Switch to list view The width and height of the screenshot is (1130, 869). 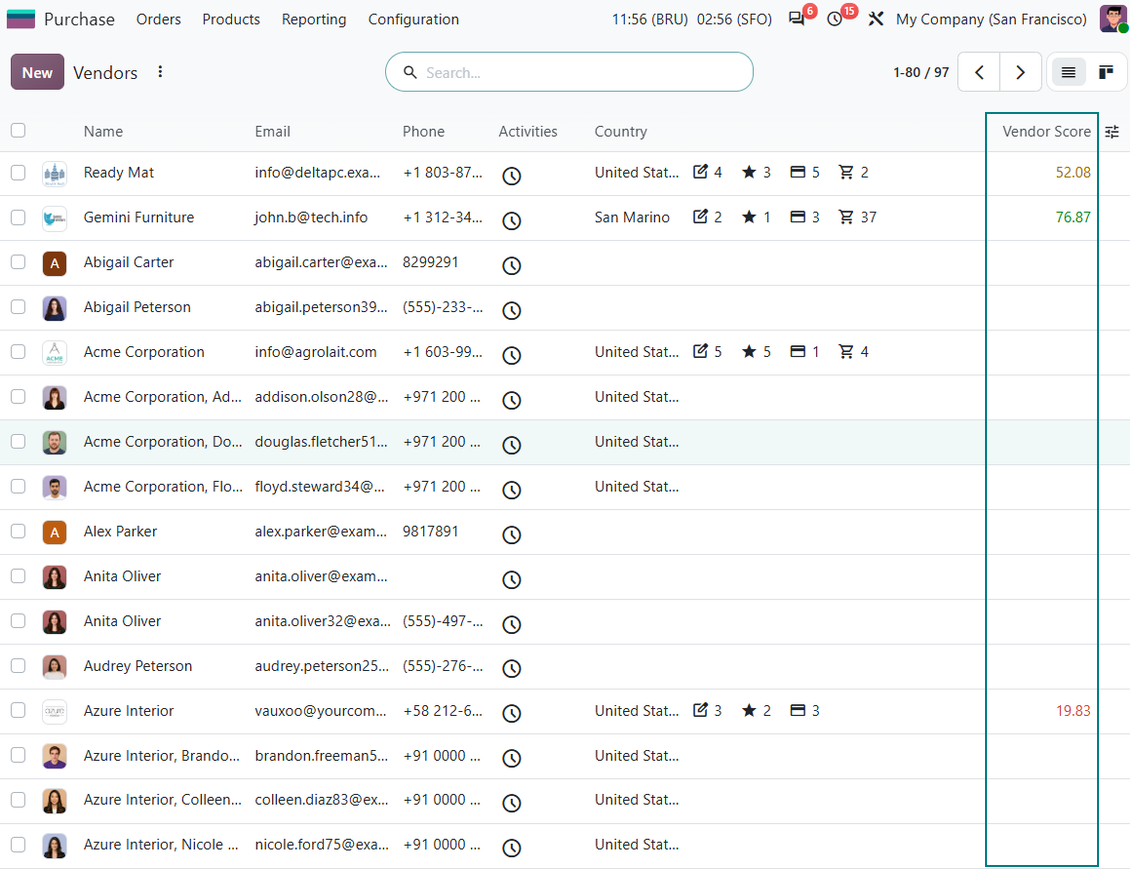pos(1068,72)
